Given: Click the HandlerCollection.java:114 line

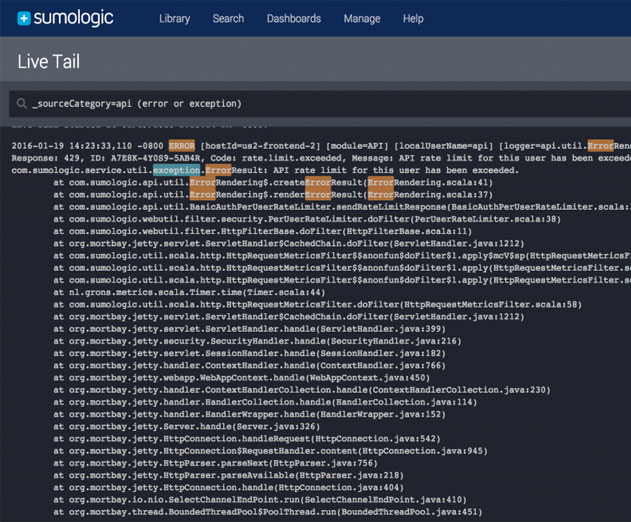Looking at the screenshot, I should [x=265, y=402].
